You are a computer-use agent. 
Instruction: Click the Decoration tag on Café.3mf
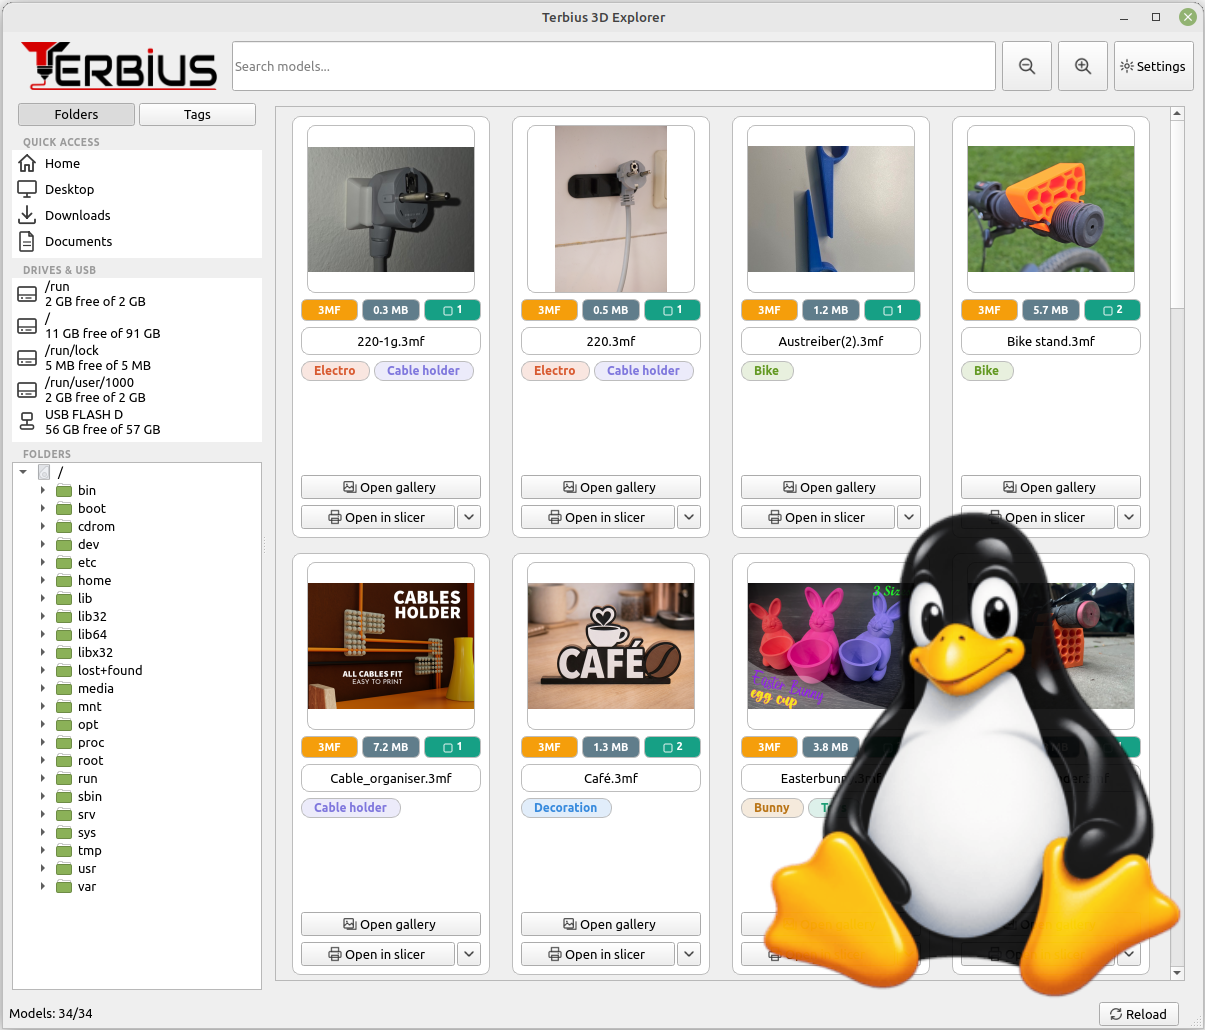coord(566,808)
